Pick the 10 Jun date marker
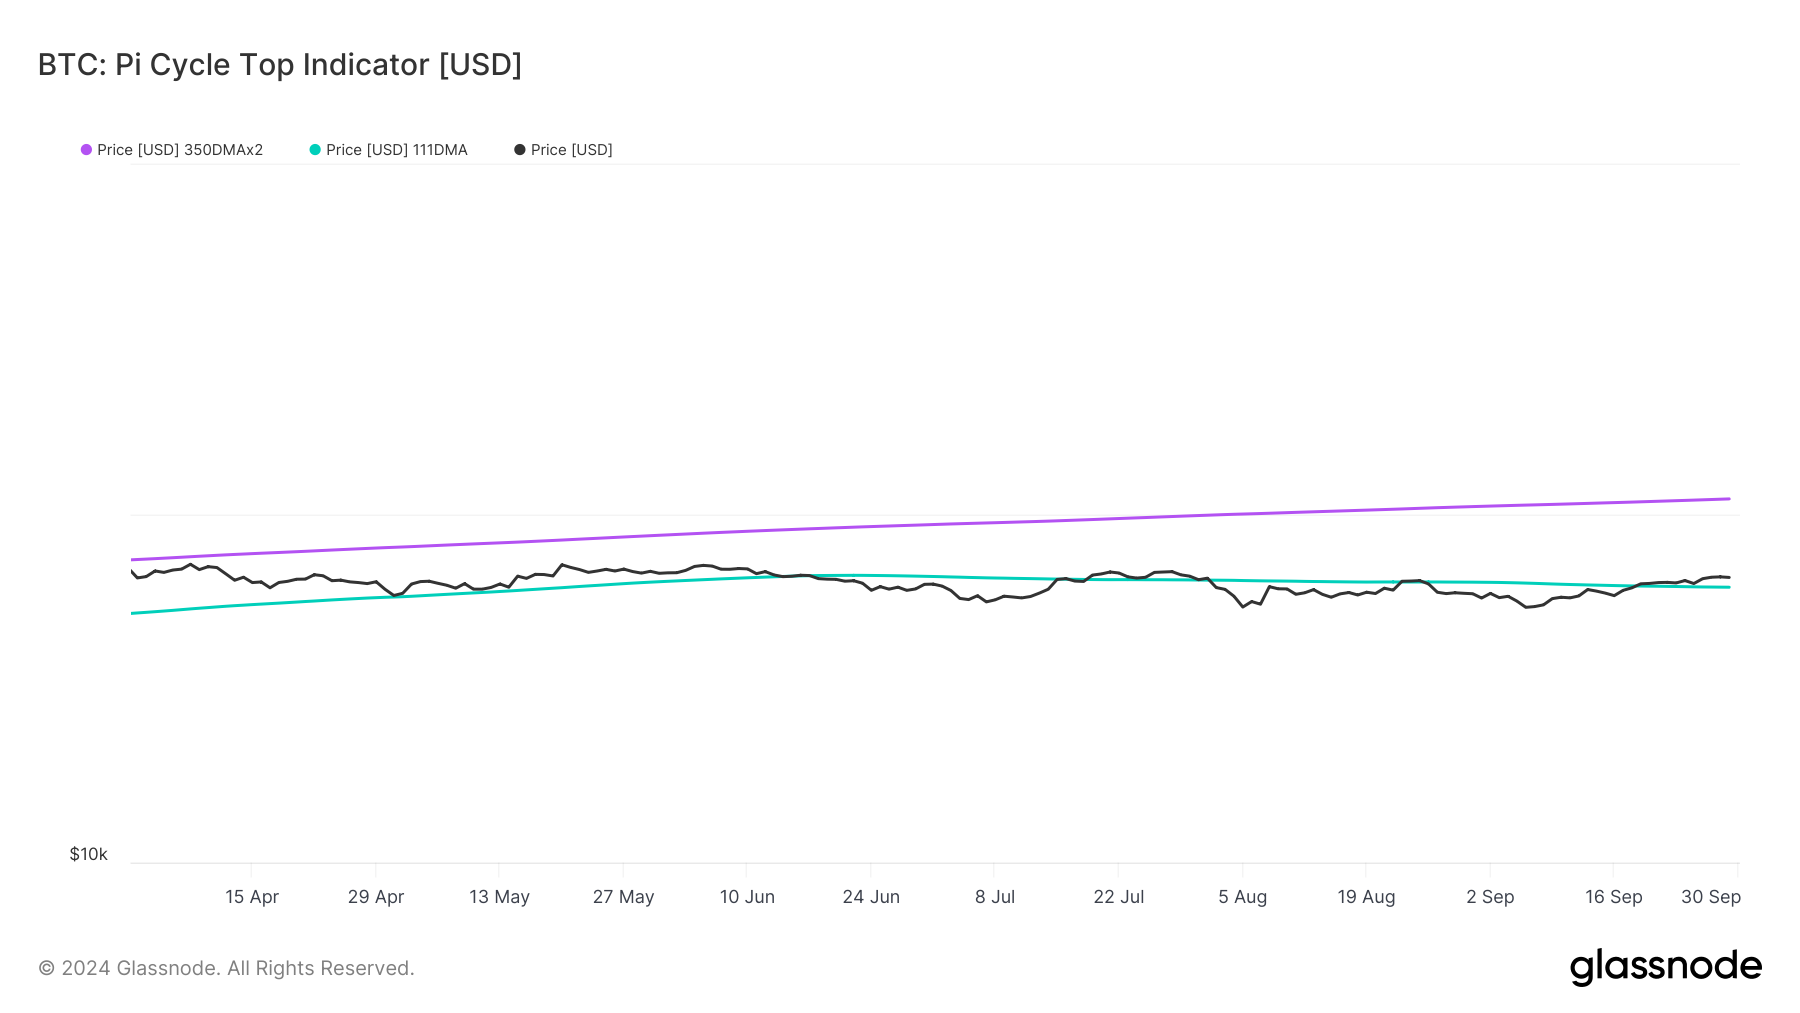Viewport: 1800px width, 1013px height. coord(747,897)
